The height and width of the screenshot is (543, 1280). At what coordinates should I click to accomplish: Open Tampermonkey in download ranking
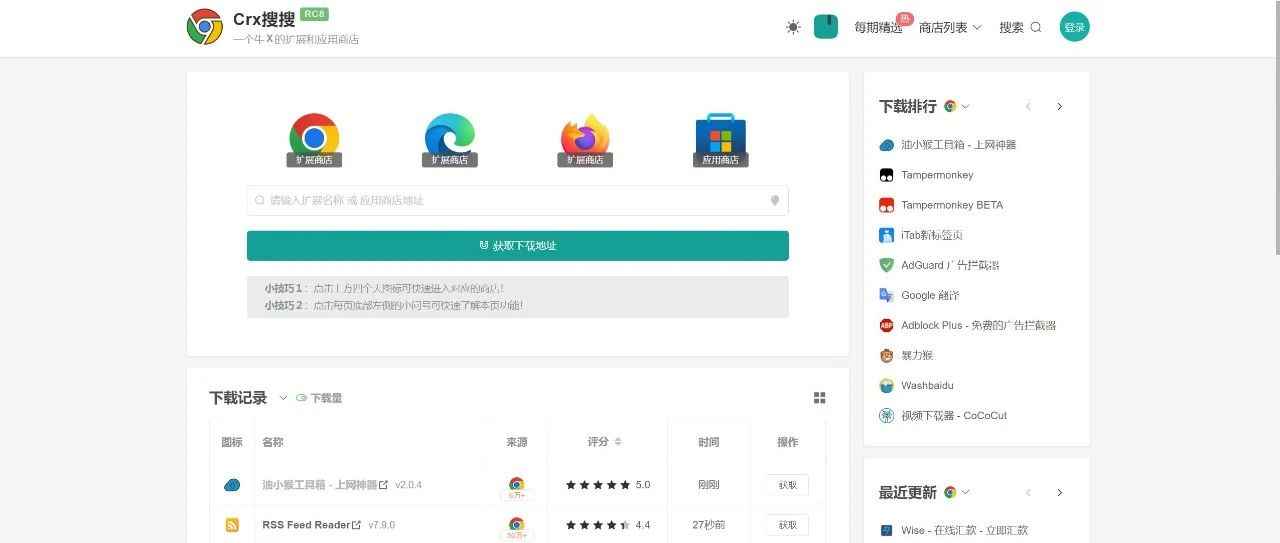937,175
